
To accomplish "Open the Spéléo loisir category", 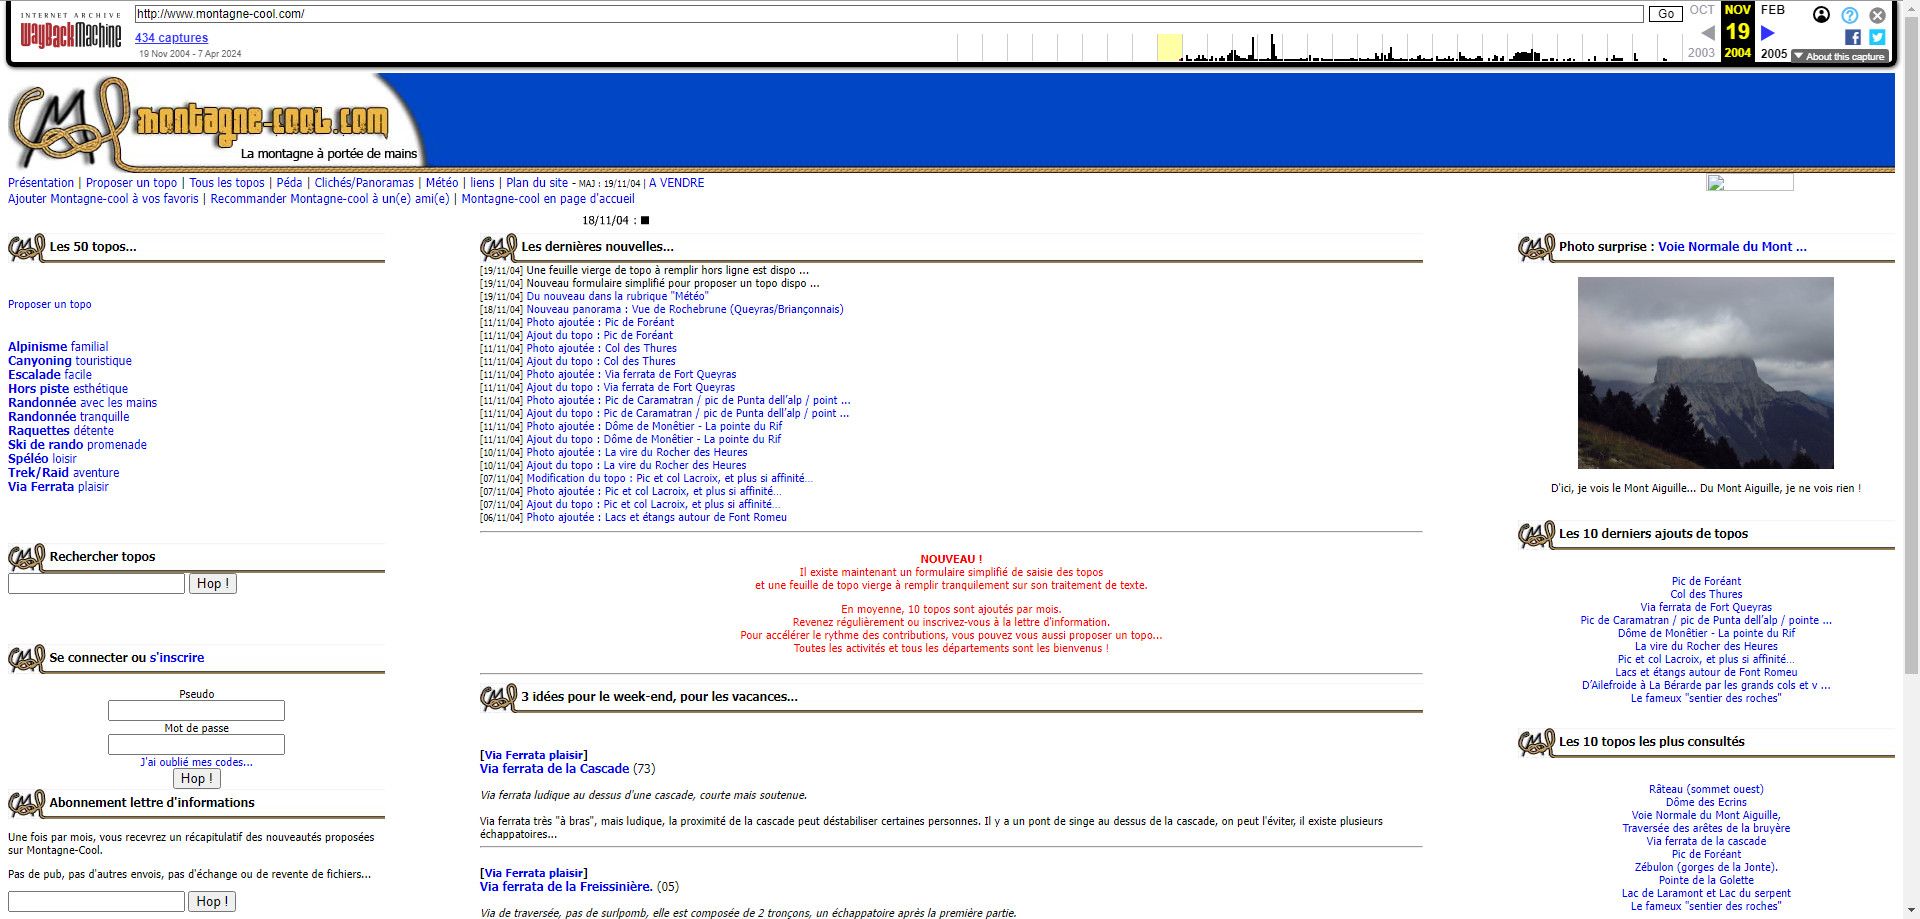I will [x=42, y=459].
